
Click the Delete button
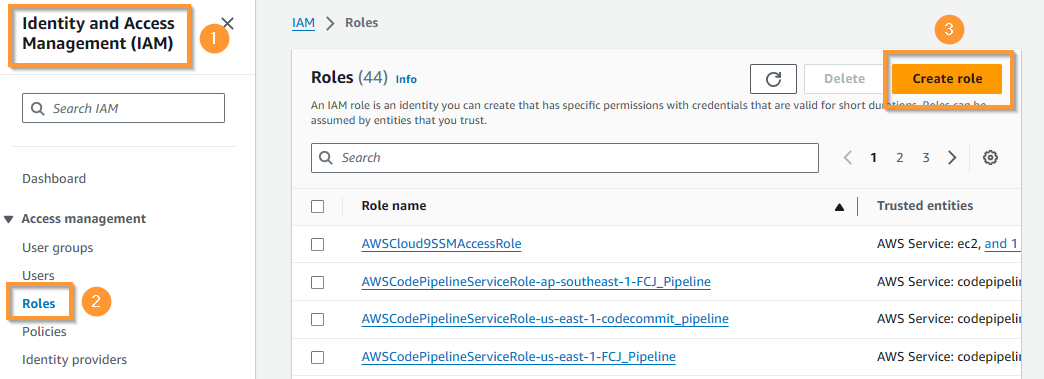(844, 79)
